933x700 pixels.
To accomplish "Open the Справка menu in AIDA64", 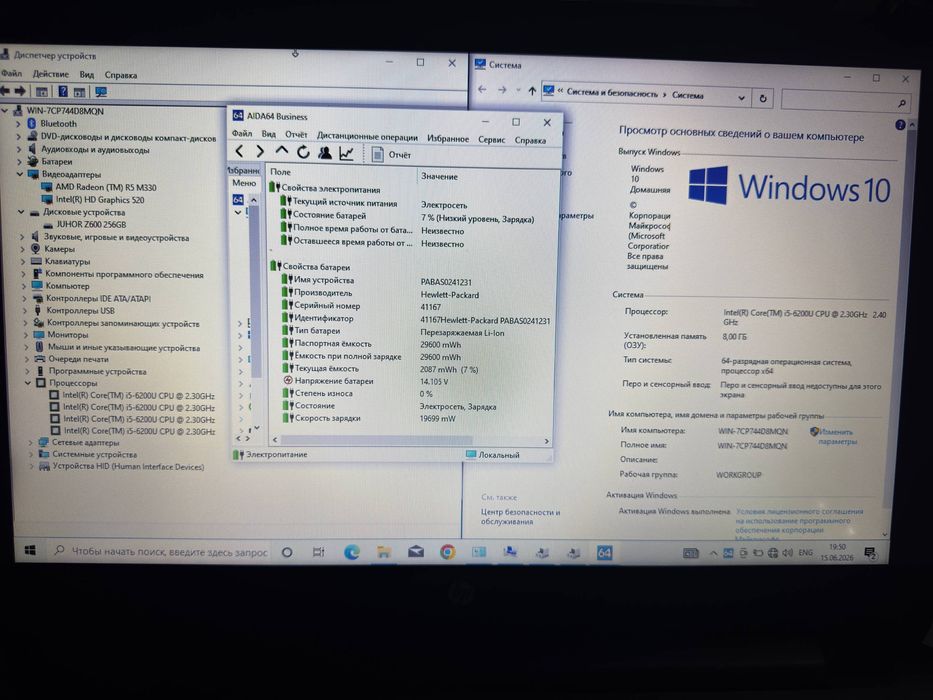I will (530, 140).
